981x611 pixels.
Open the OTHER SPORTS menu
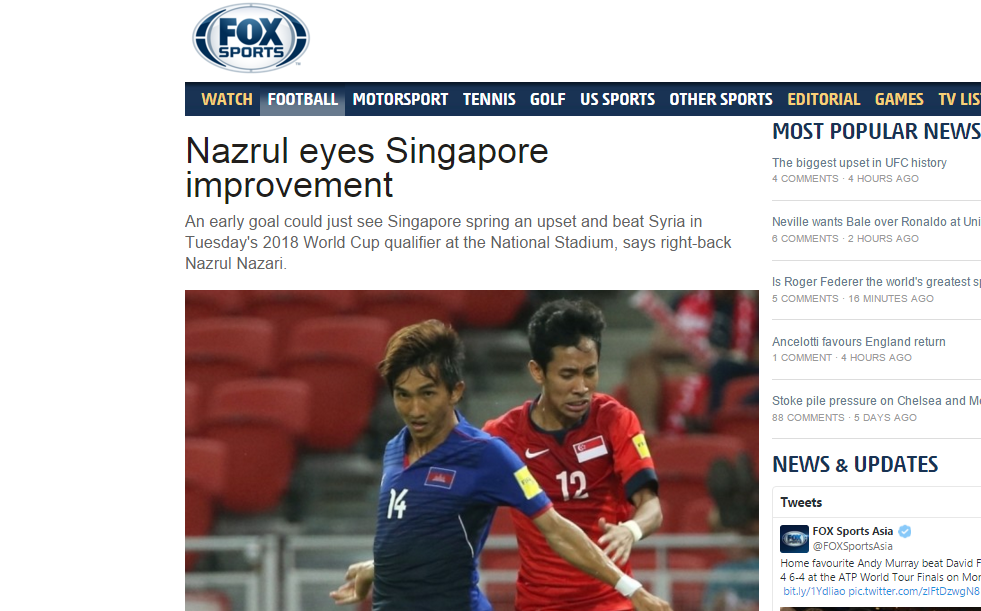coord(721,99)
